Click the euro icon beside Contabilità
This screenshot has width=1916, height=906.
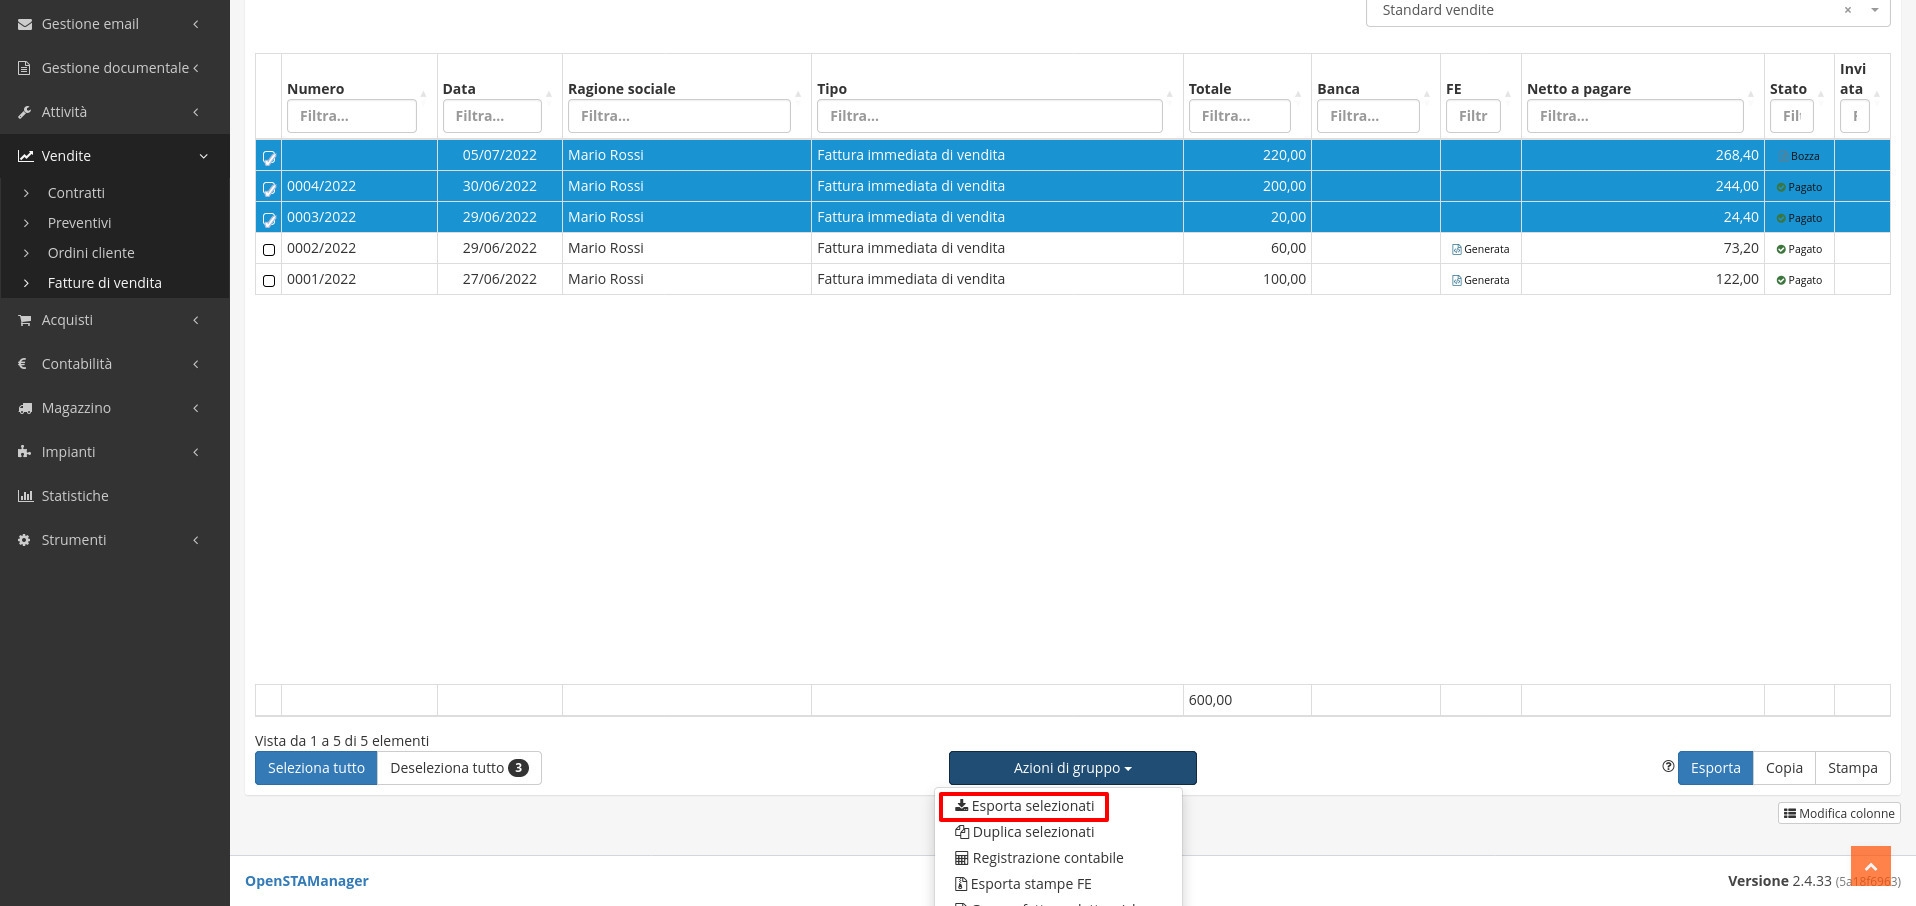coord(23,364)
